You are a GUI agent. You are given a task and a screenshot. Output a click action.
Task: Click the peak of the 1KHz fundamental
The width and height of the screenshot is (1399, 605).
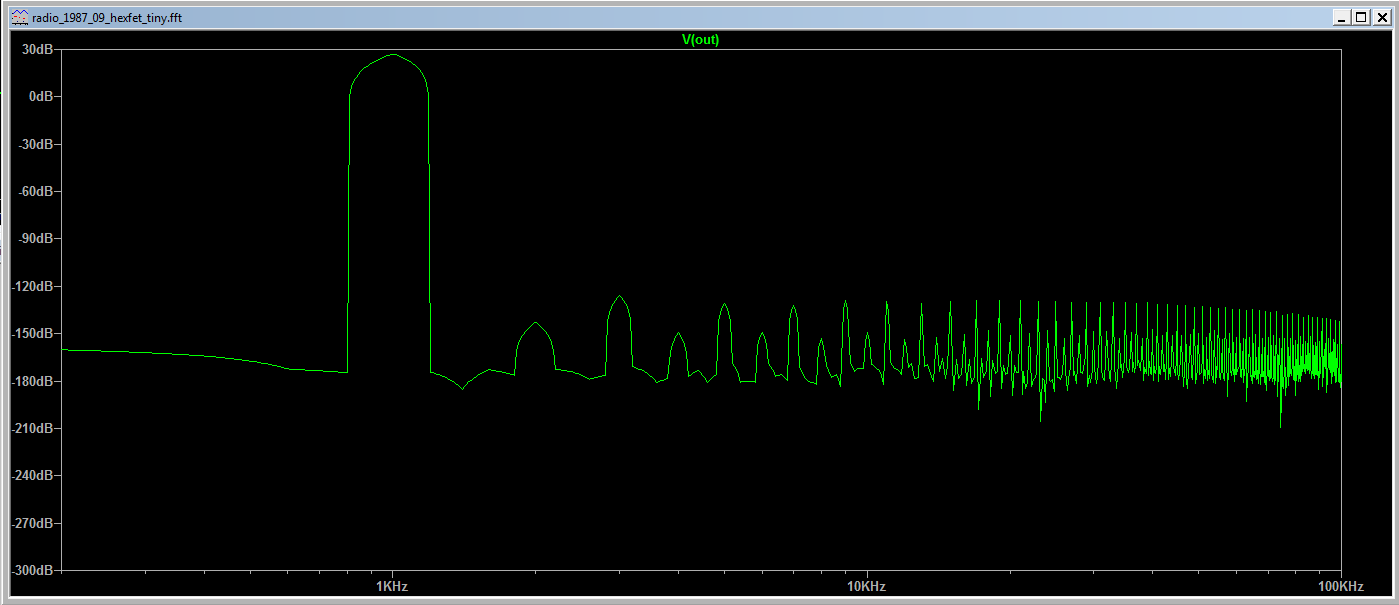(x=393, y=54)
